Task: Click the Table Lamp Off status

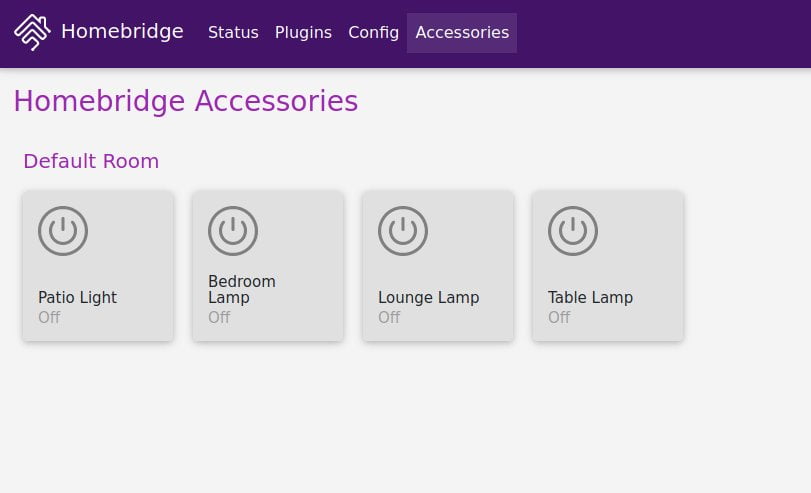Action: click(559, 317)
